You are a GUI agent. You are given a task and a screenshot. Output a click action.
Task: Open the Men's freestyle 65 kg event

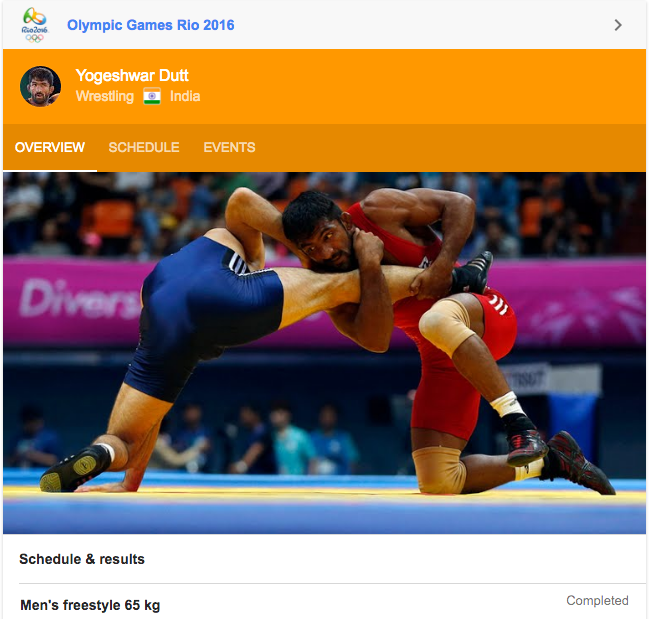(90, 605)
